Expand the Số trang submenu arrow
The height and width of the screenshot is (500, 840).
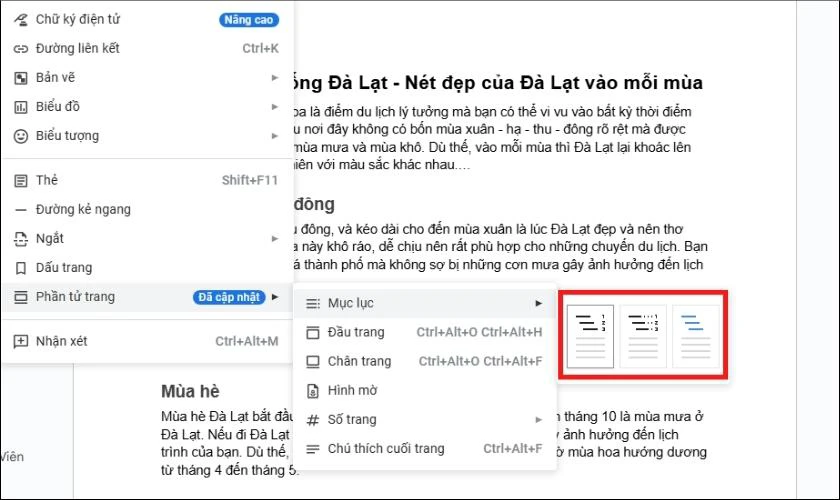point(539,420)
